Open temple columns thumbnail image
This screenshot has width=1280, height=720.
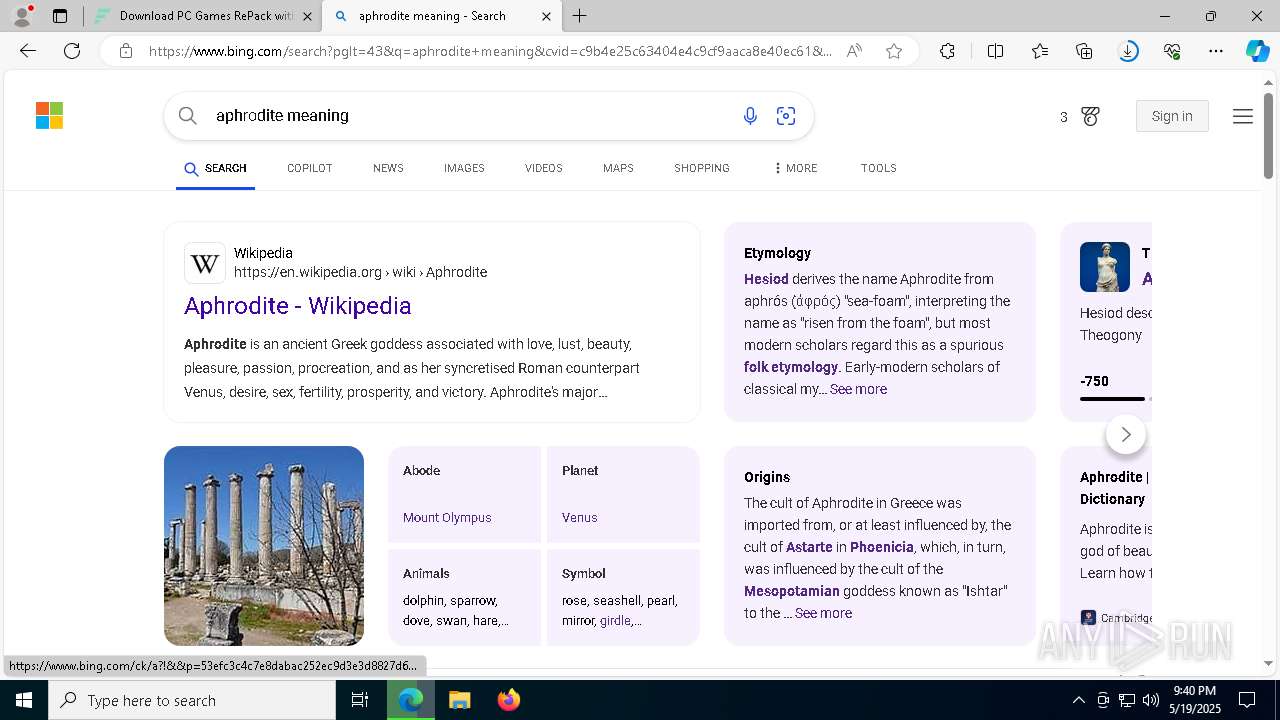point(264,546)
